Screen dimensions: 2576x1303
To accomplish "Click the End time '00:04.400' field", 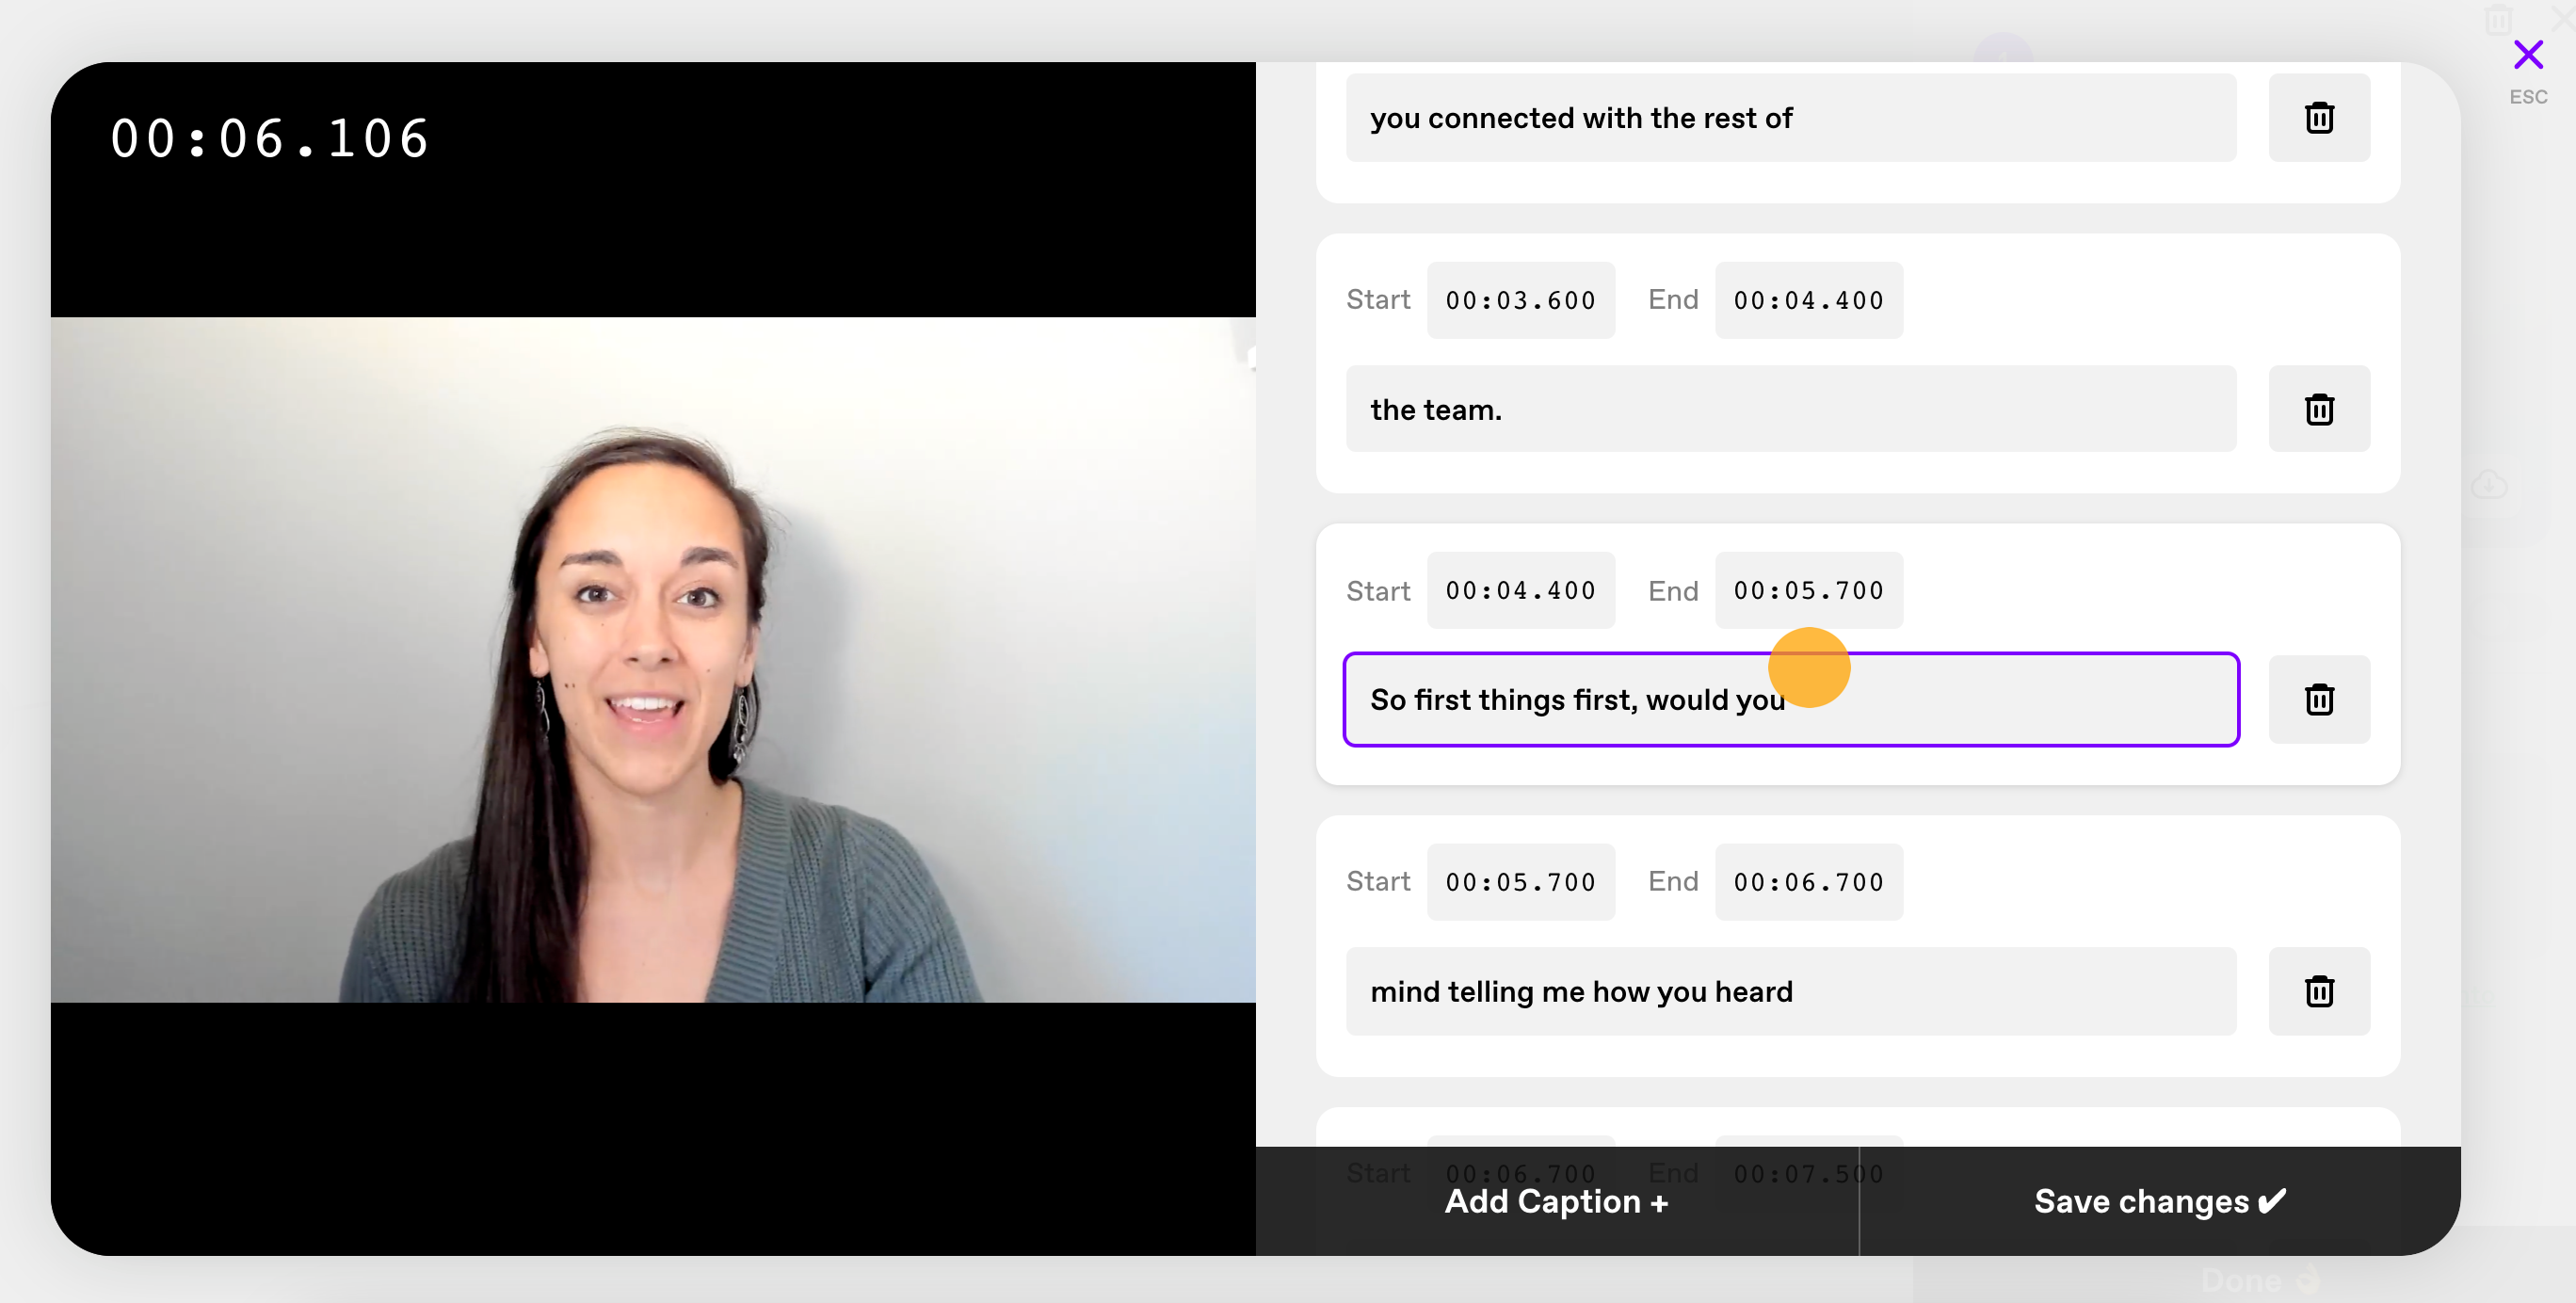I will click(x=1808, y=299).
